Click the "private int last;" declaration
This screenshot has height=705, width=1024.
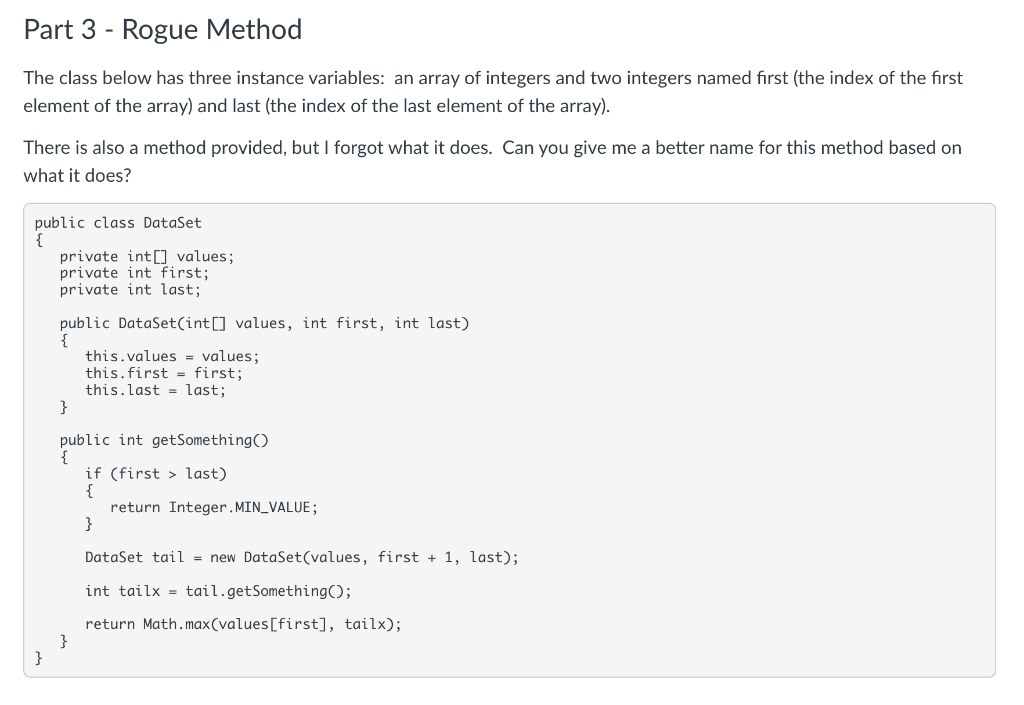[x=130, y=289]
